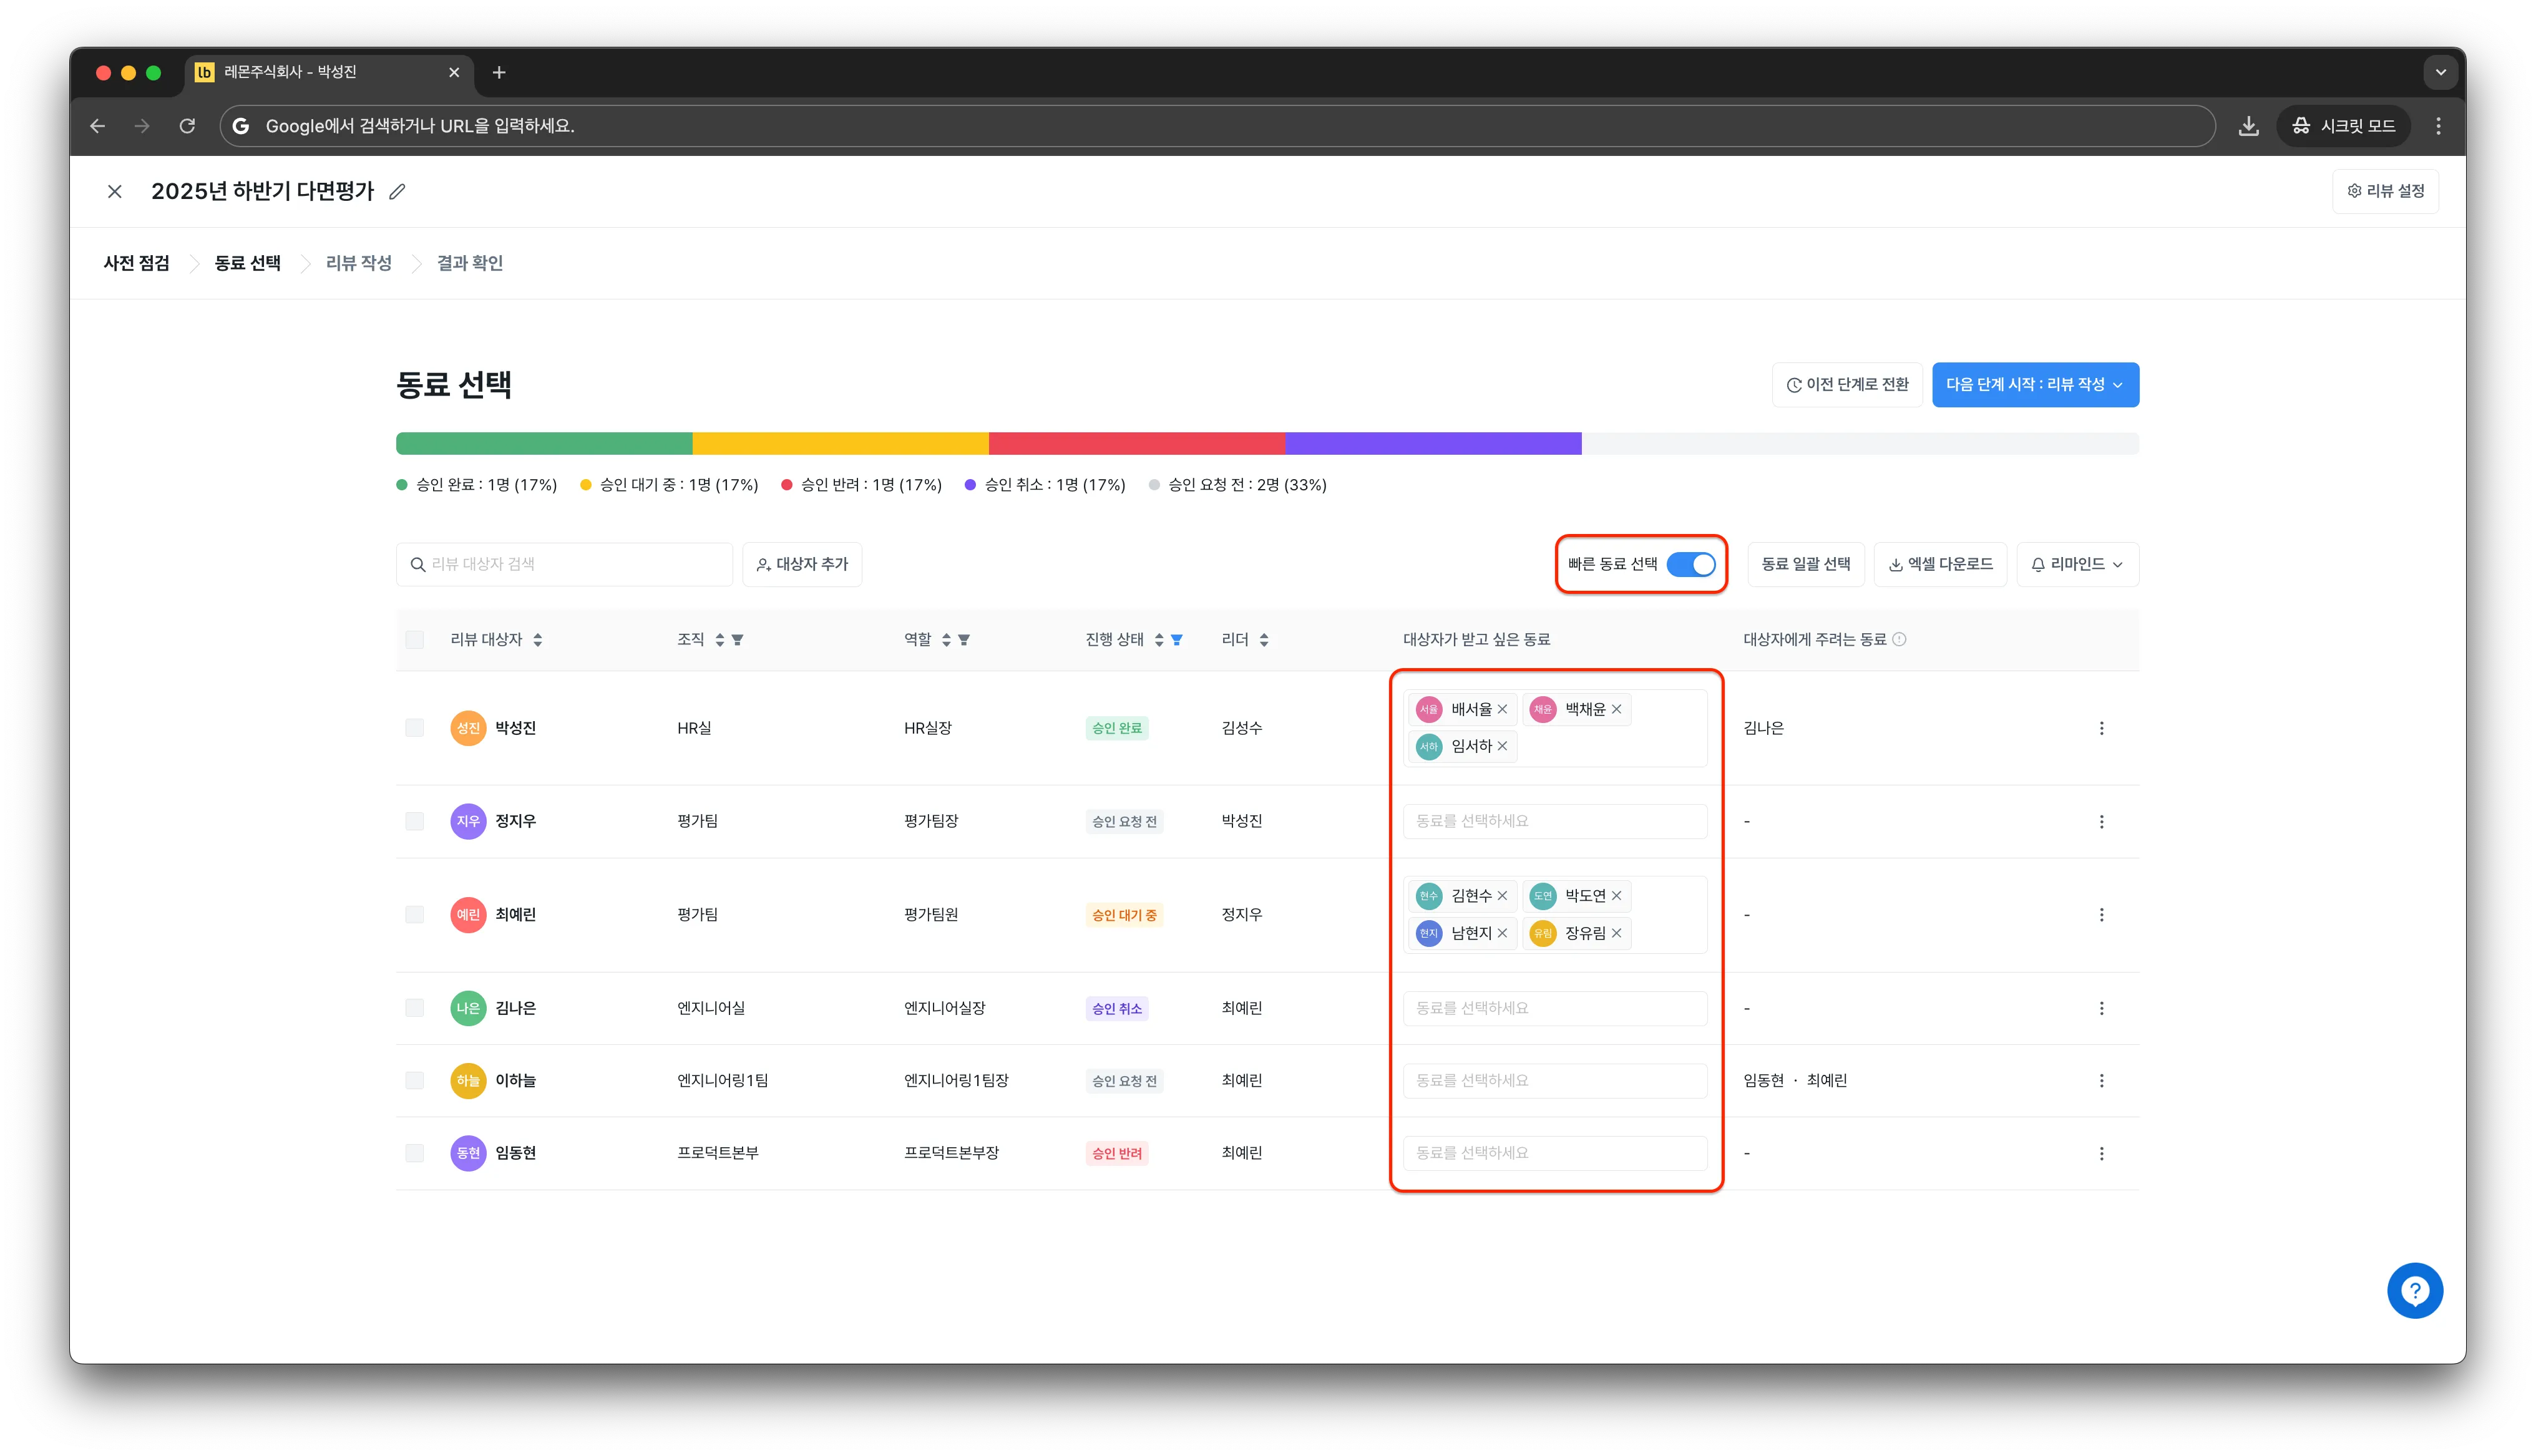Screen dimensions: 2536x1456
Task: Check the select-all header checkbox
Action: 415,640
